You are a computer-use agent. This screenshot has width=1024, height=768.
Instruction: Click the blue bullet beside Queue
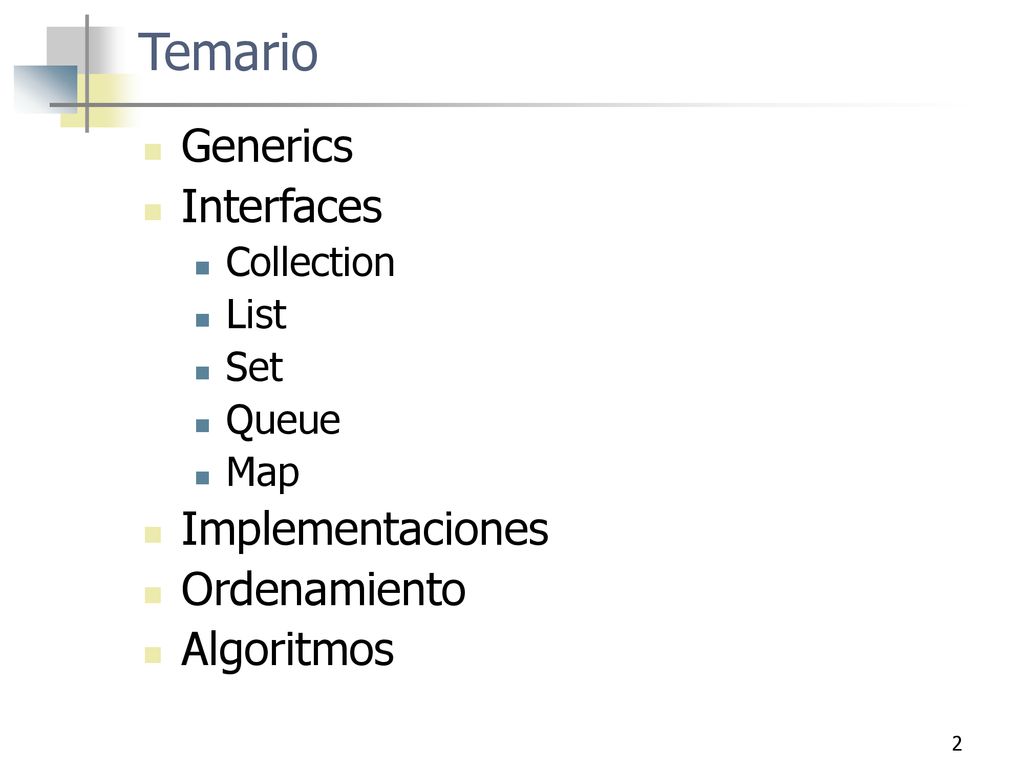coord(202,426)
